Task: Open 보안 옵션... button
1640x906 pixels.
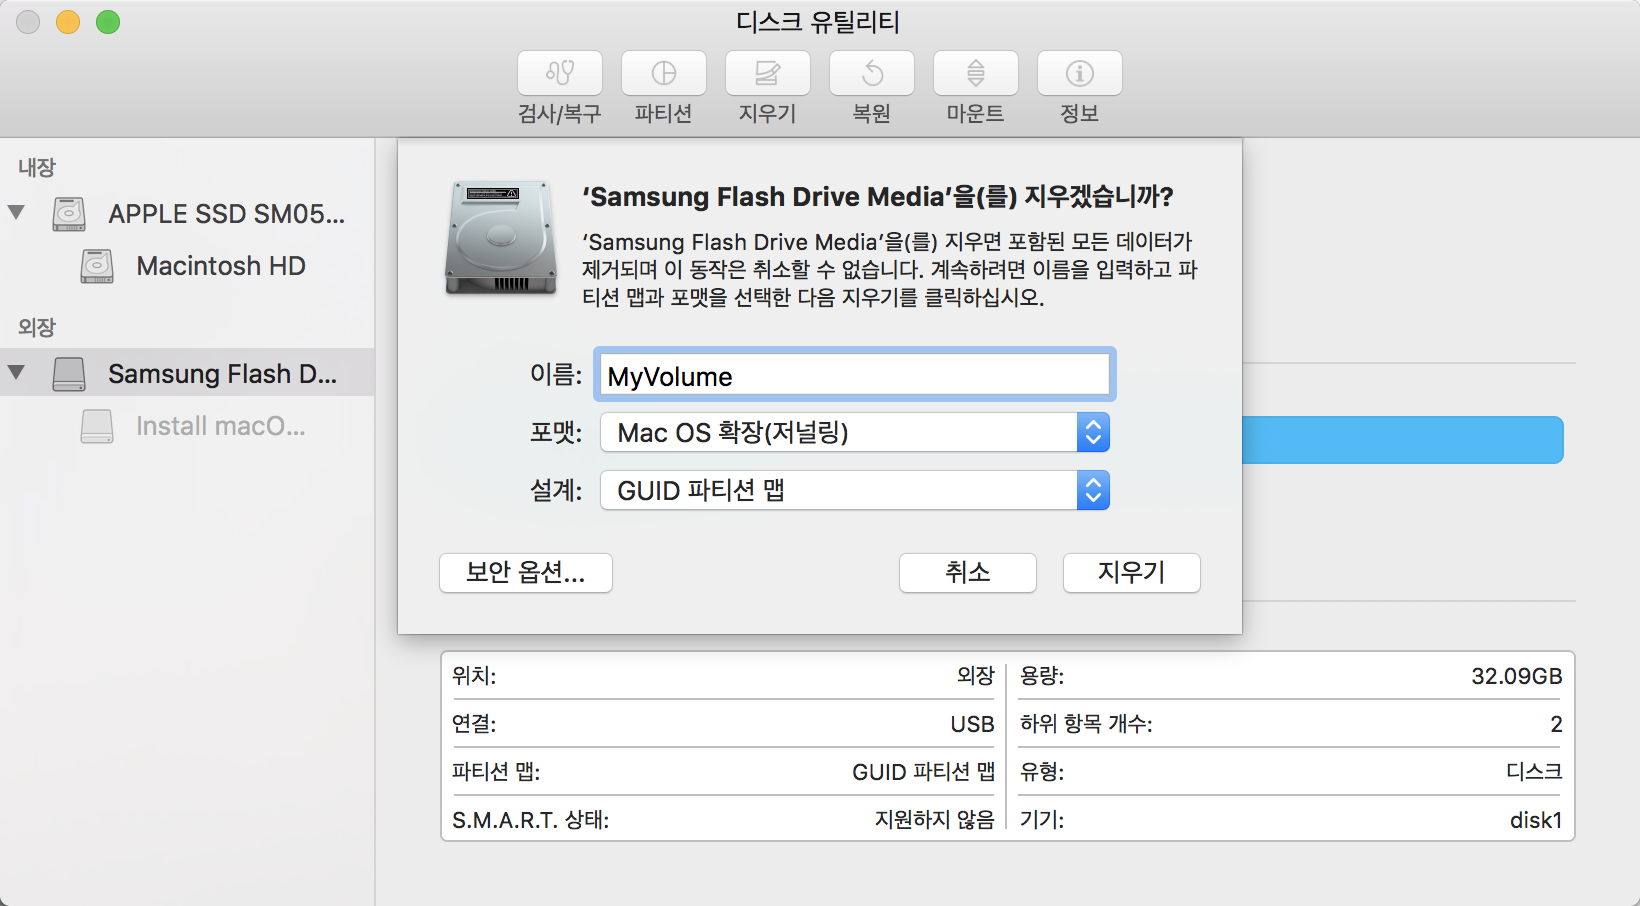Action: point(526,573)
